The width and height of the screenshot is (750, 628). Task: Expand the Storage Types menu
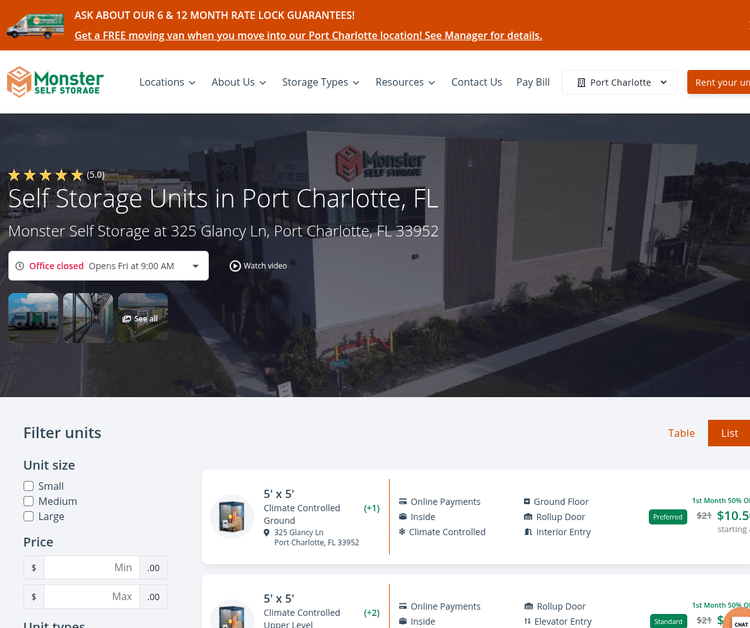[x=320, y=82]
